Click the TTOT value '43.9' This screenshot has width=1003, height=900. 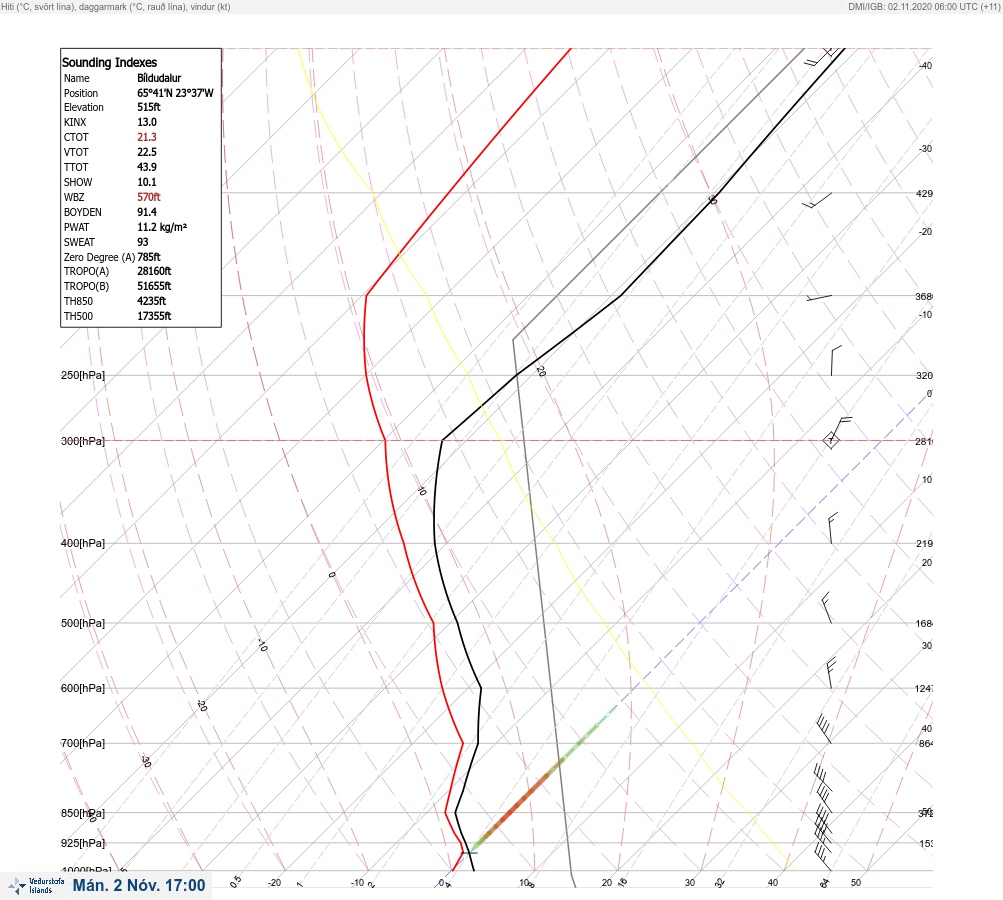(x=147, y=167)
